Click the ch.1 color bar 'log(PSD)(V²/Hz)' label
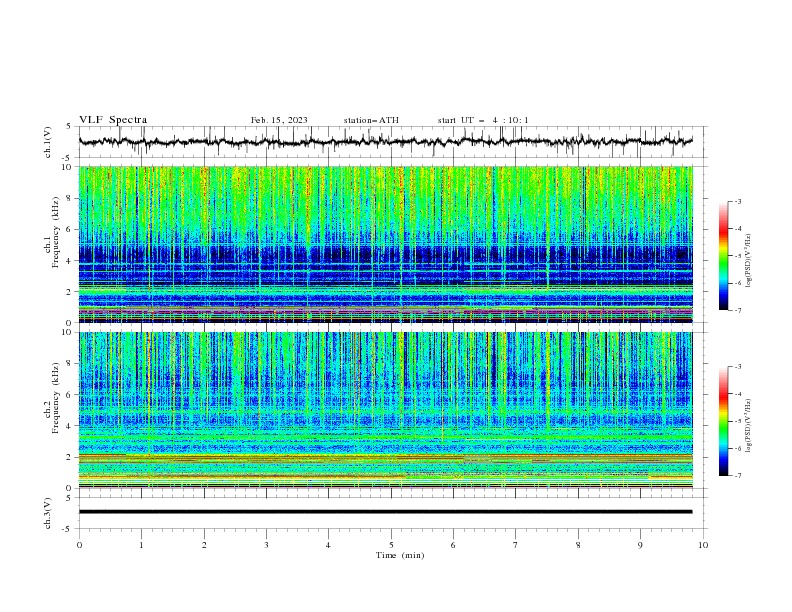 click(x=749, y=261)
